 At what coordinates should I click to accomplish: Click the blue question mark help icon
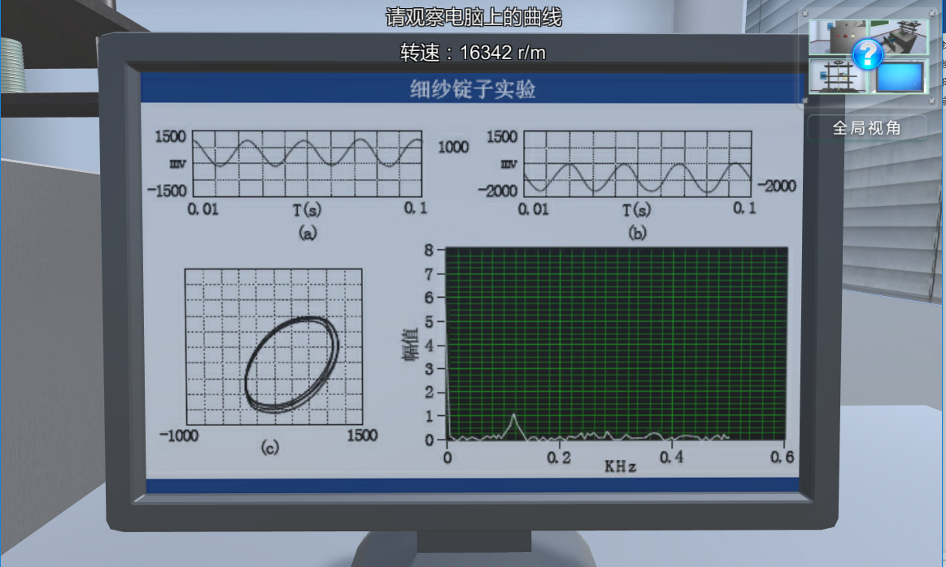pyautogui.click(x=867, y=54)
